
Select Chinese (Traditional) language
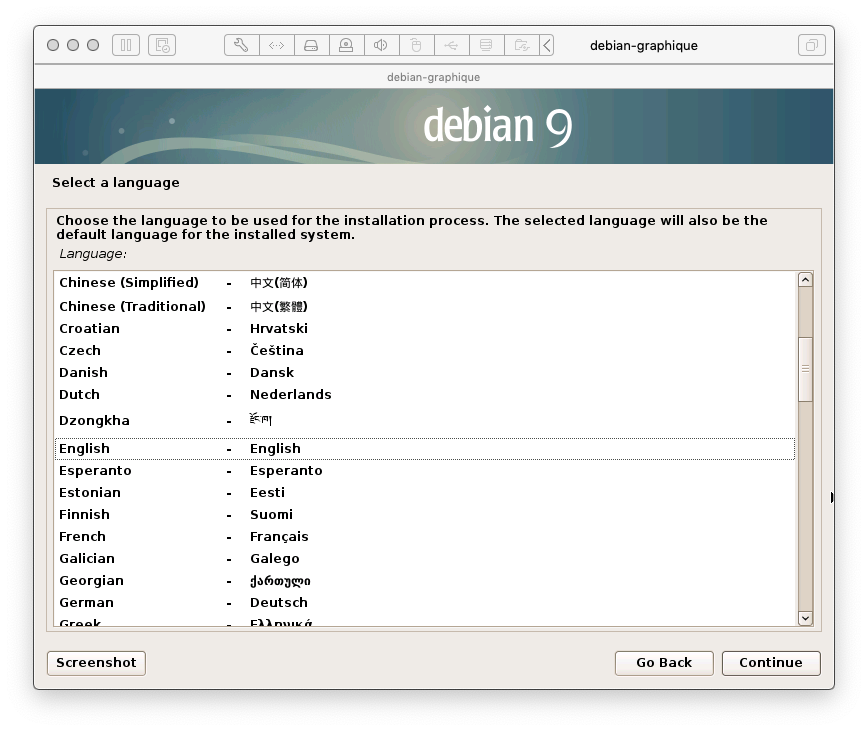[x=425, y=307]
